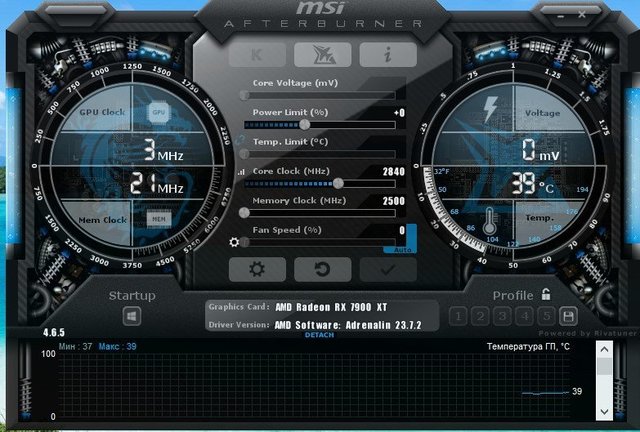Click the DETACH link below driver version
The width and height of the screenshot is (640, 432).
tap(320, 334)
